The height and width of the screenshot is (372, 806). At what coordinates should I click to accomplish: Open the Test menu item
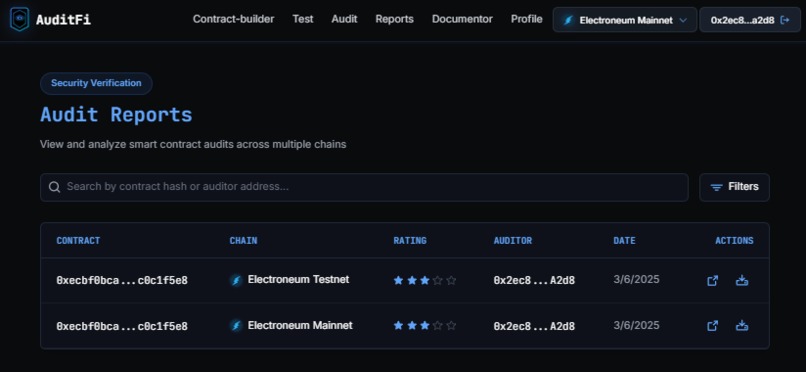point(303,19)
